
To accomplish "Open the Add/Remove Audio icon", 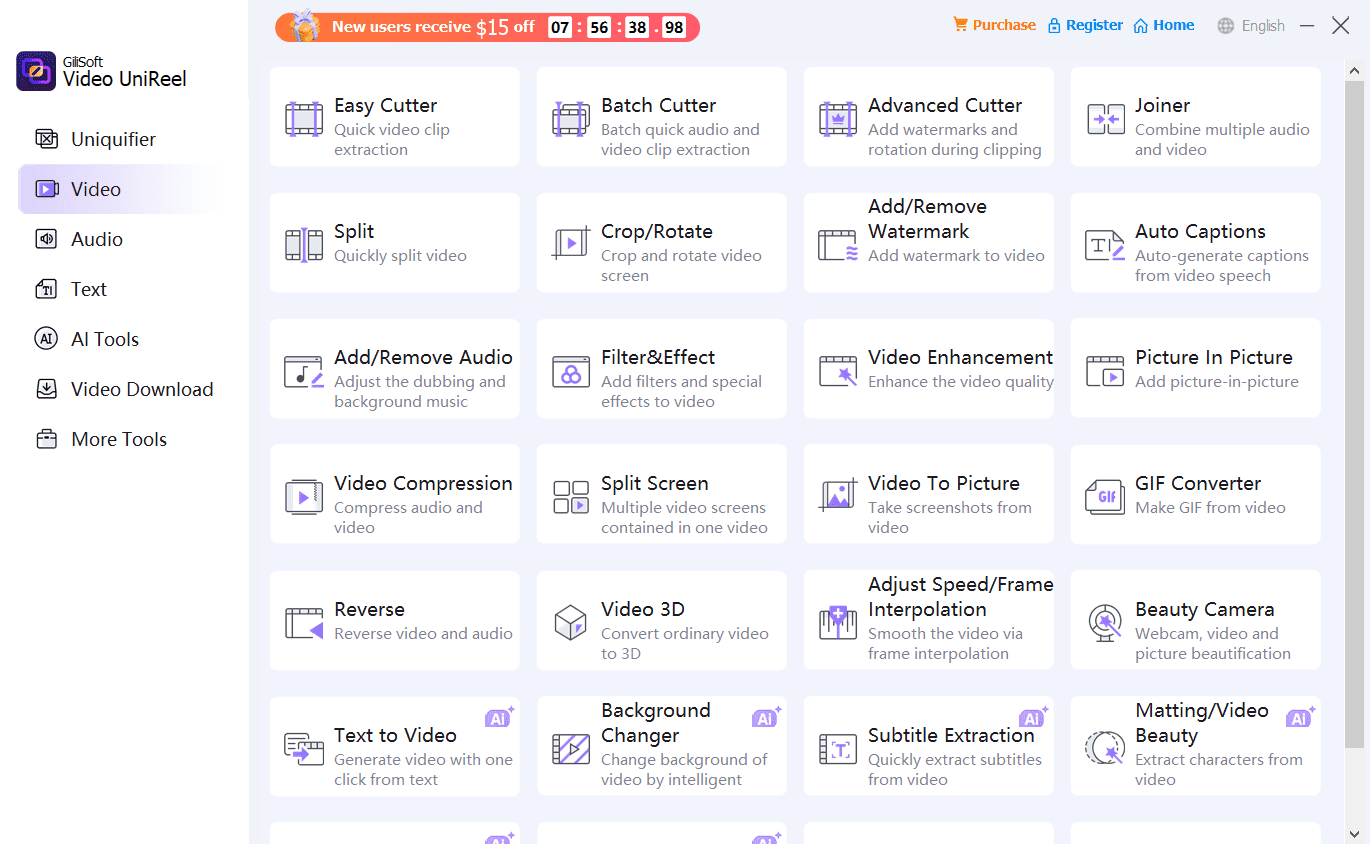I will pos(304,371).
